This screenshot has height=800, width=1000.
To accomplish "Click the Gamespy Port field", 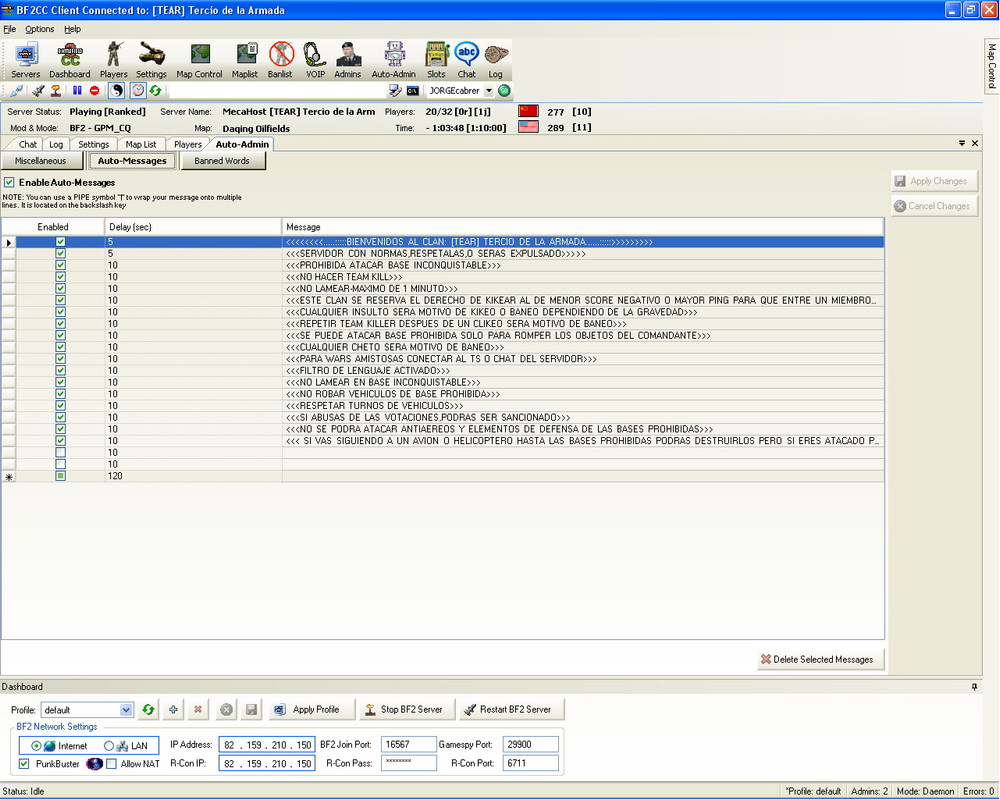I will [x=531, y=744].
